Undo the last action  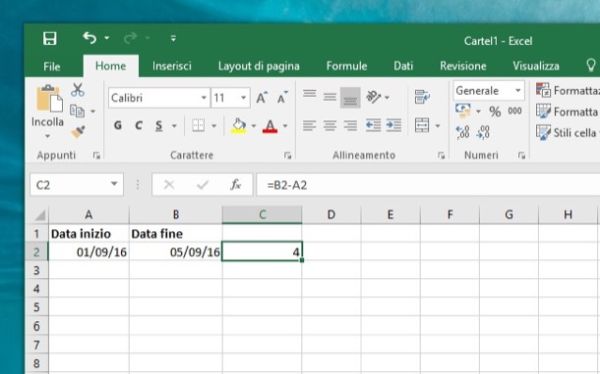click(x=90, y=38)
